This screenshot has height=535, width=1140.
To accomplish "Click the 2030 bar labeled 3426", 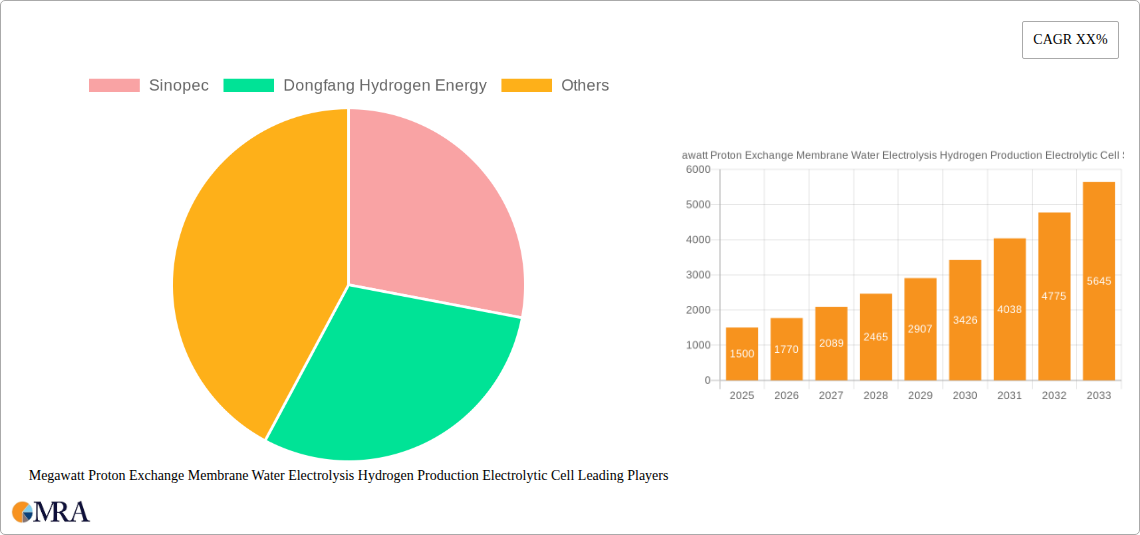I will pos(966,321).
